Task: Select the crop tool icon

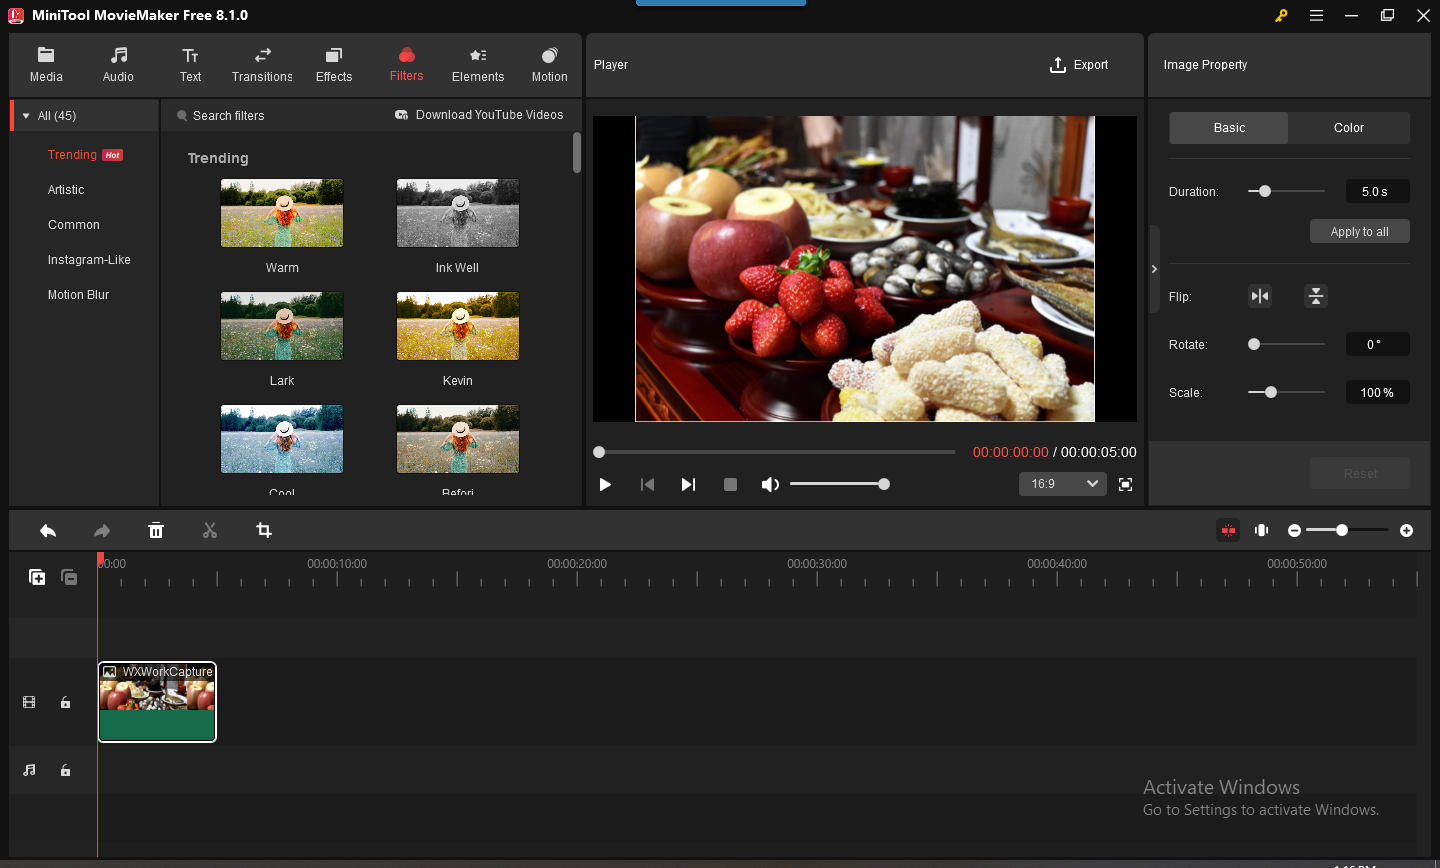Action: coord(264,531)
